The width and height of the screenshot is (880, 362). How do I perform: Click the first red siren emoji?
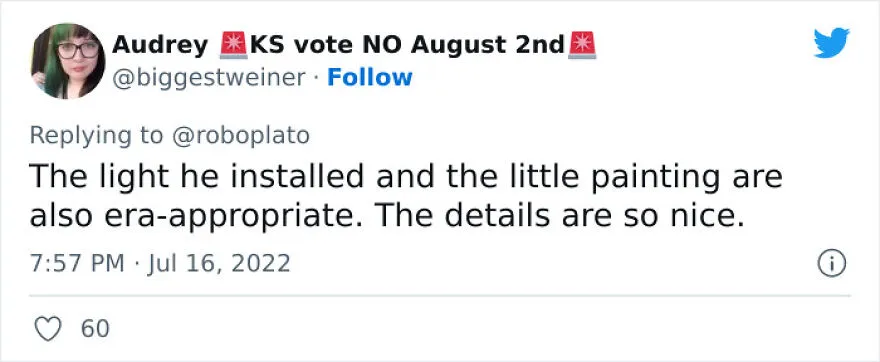click(x=233, y=45)
